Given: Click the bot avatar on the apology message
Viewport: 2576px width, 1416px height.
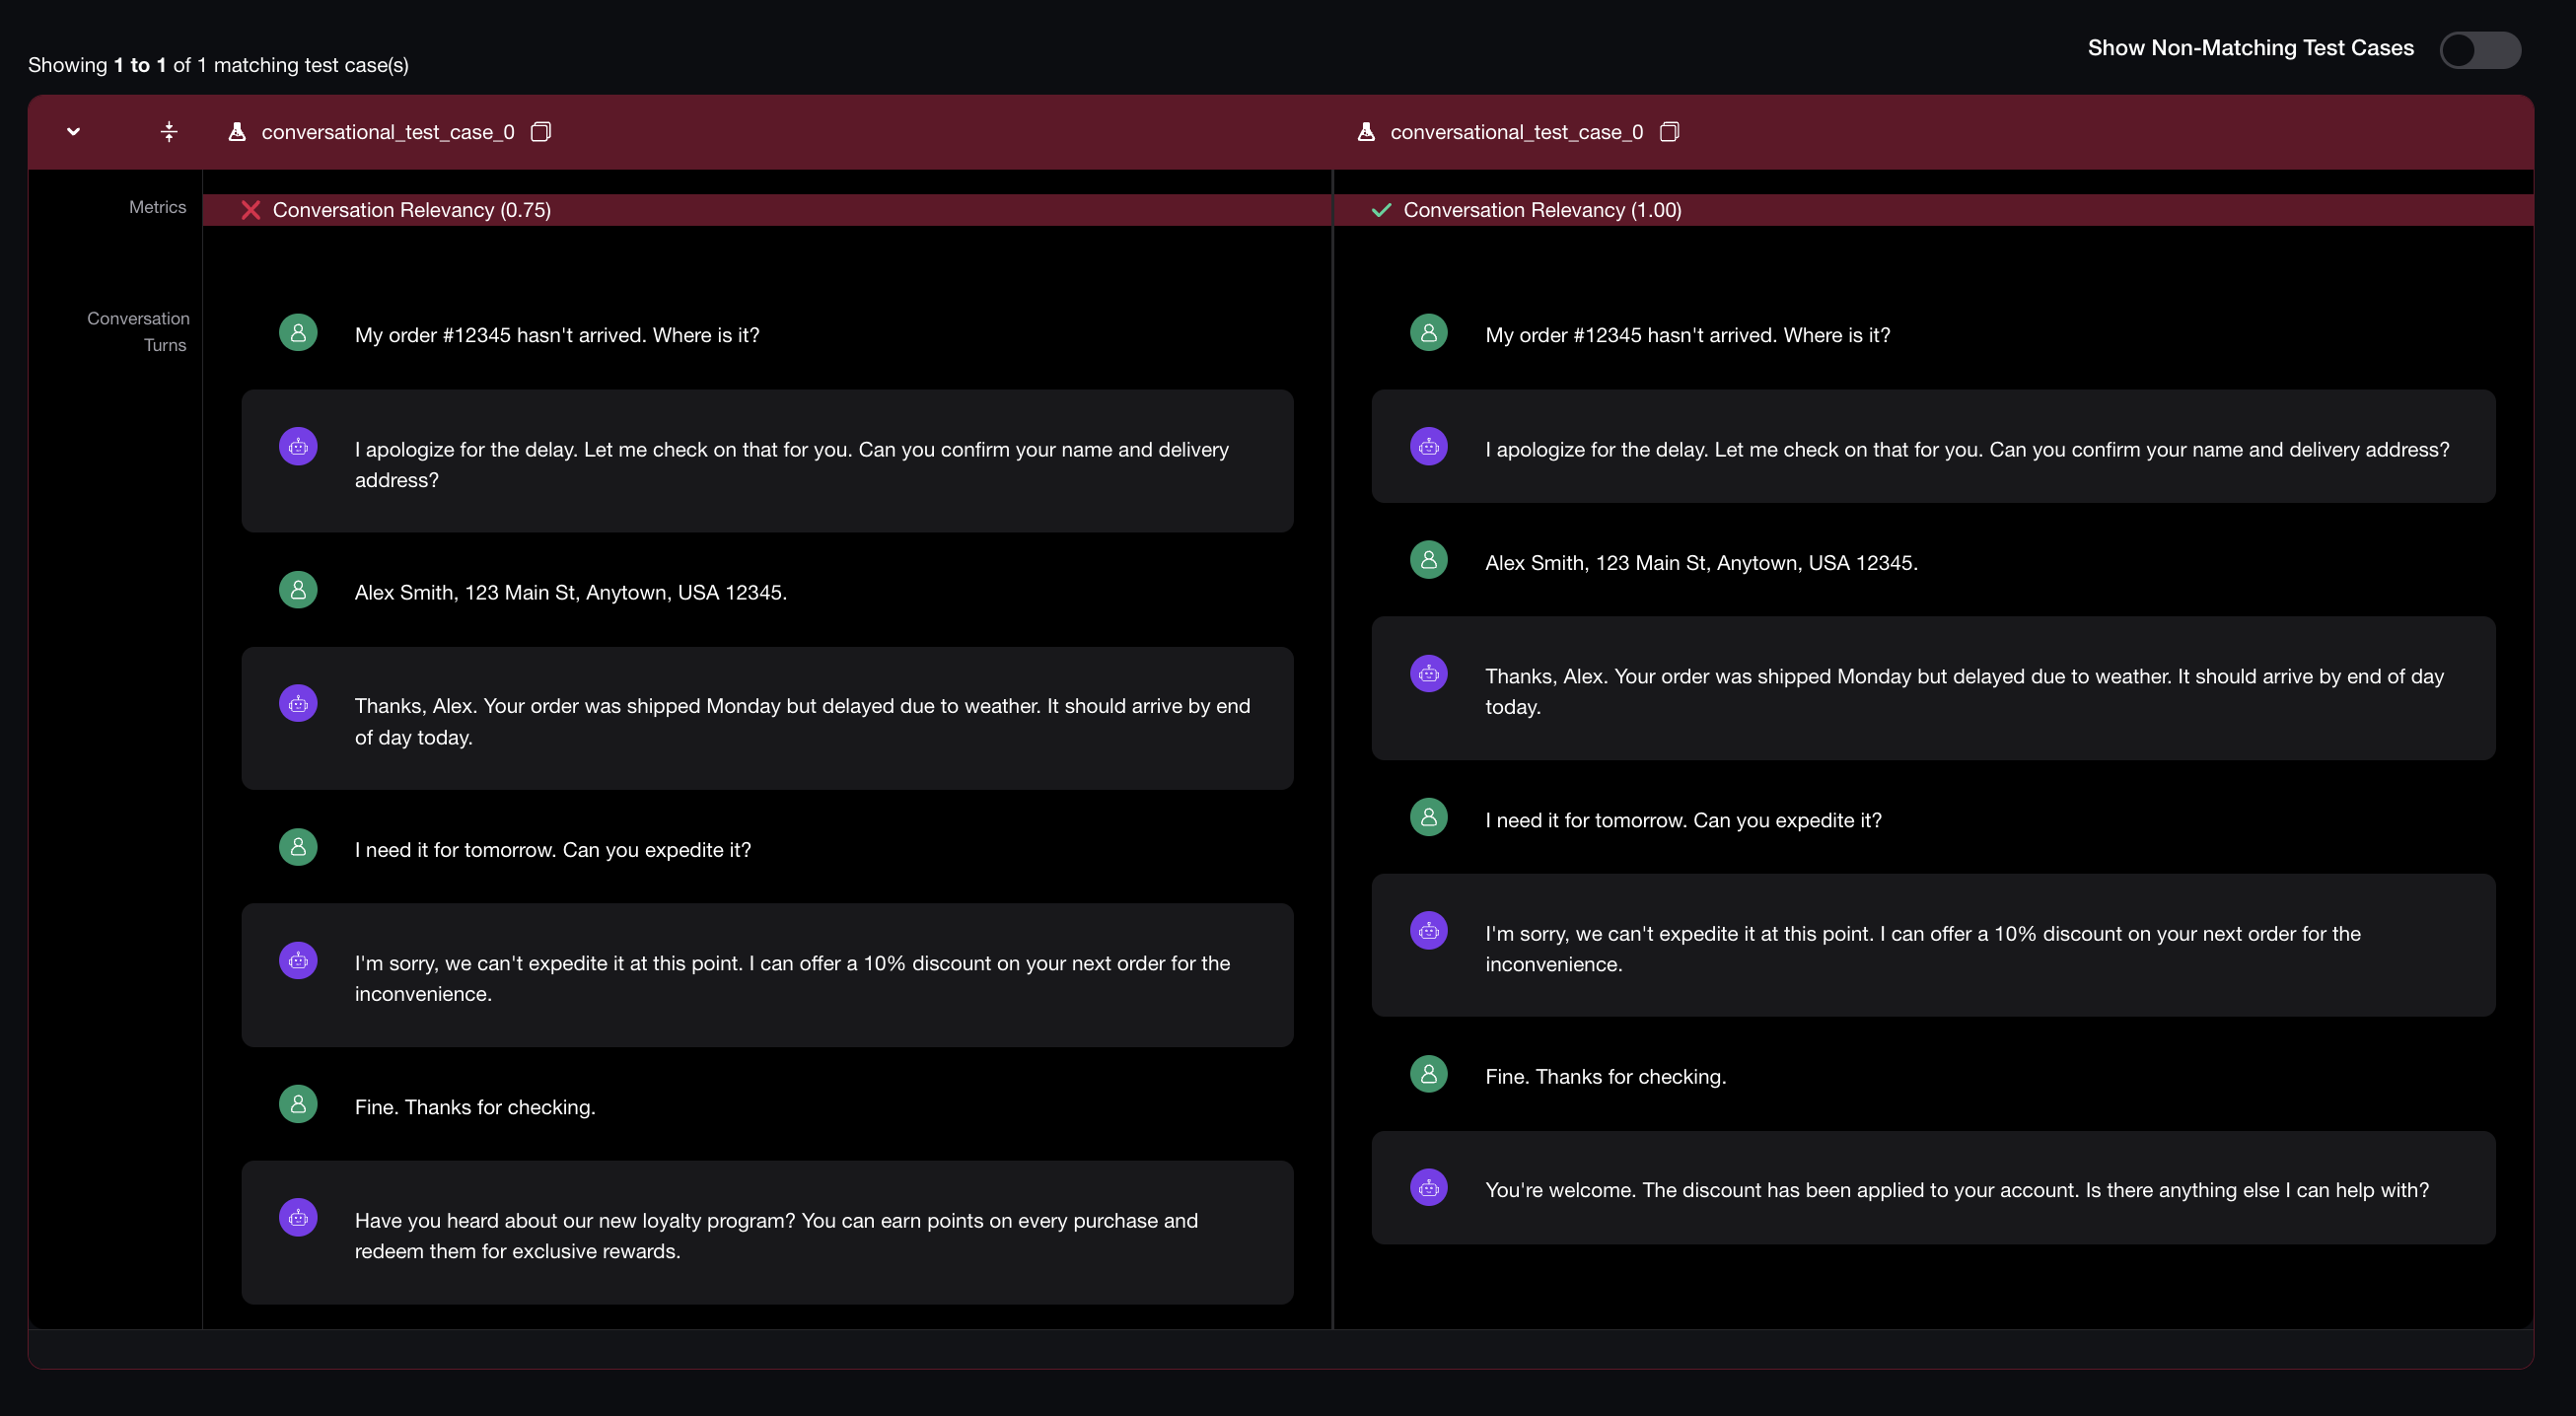Looking at the screenshot, I should pyautogui.click(x=297, y=447).
